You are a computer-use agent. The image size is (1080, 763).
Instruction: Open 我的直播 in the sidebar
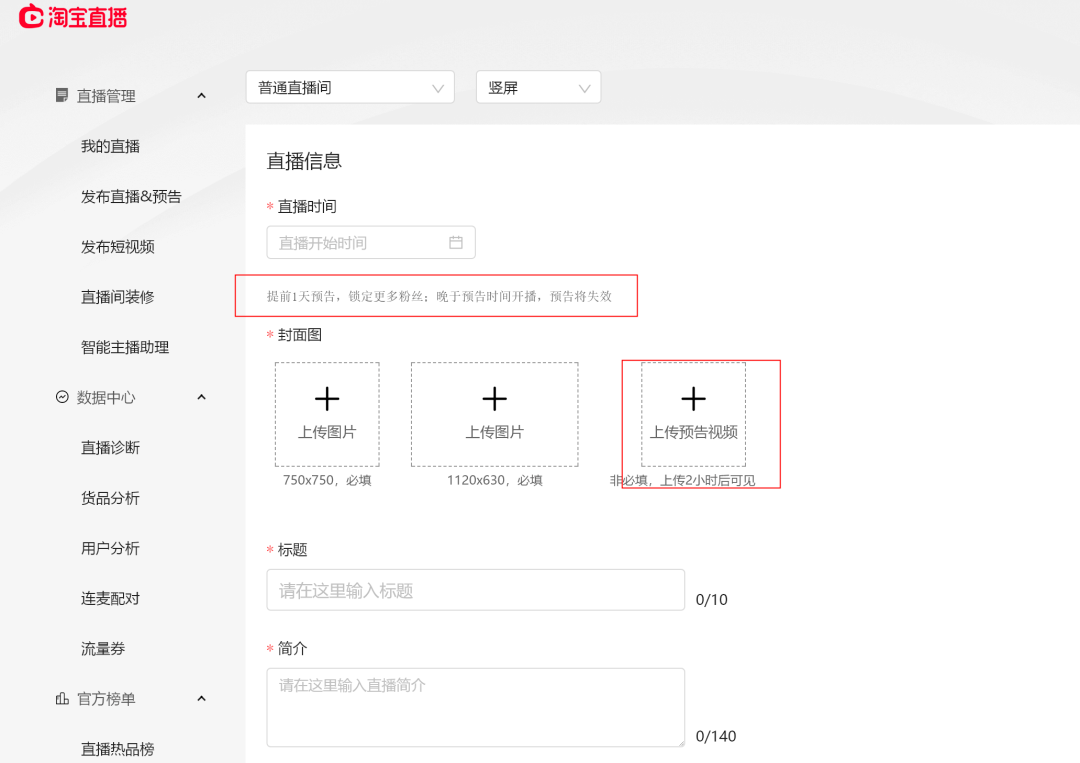(110, 146)
